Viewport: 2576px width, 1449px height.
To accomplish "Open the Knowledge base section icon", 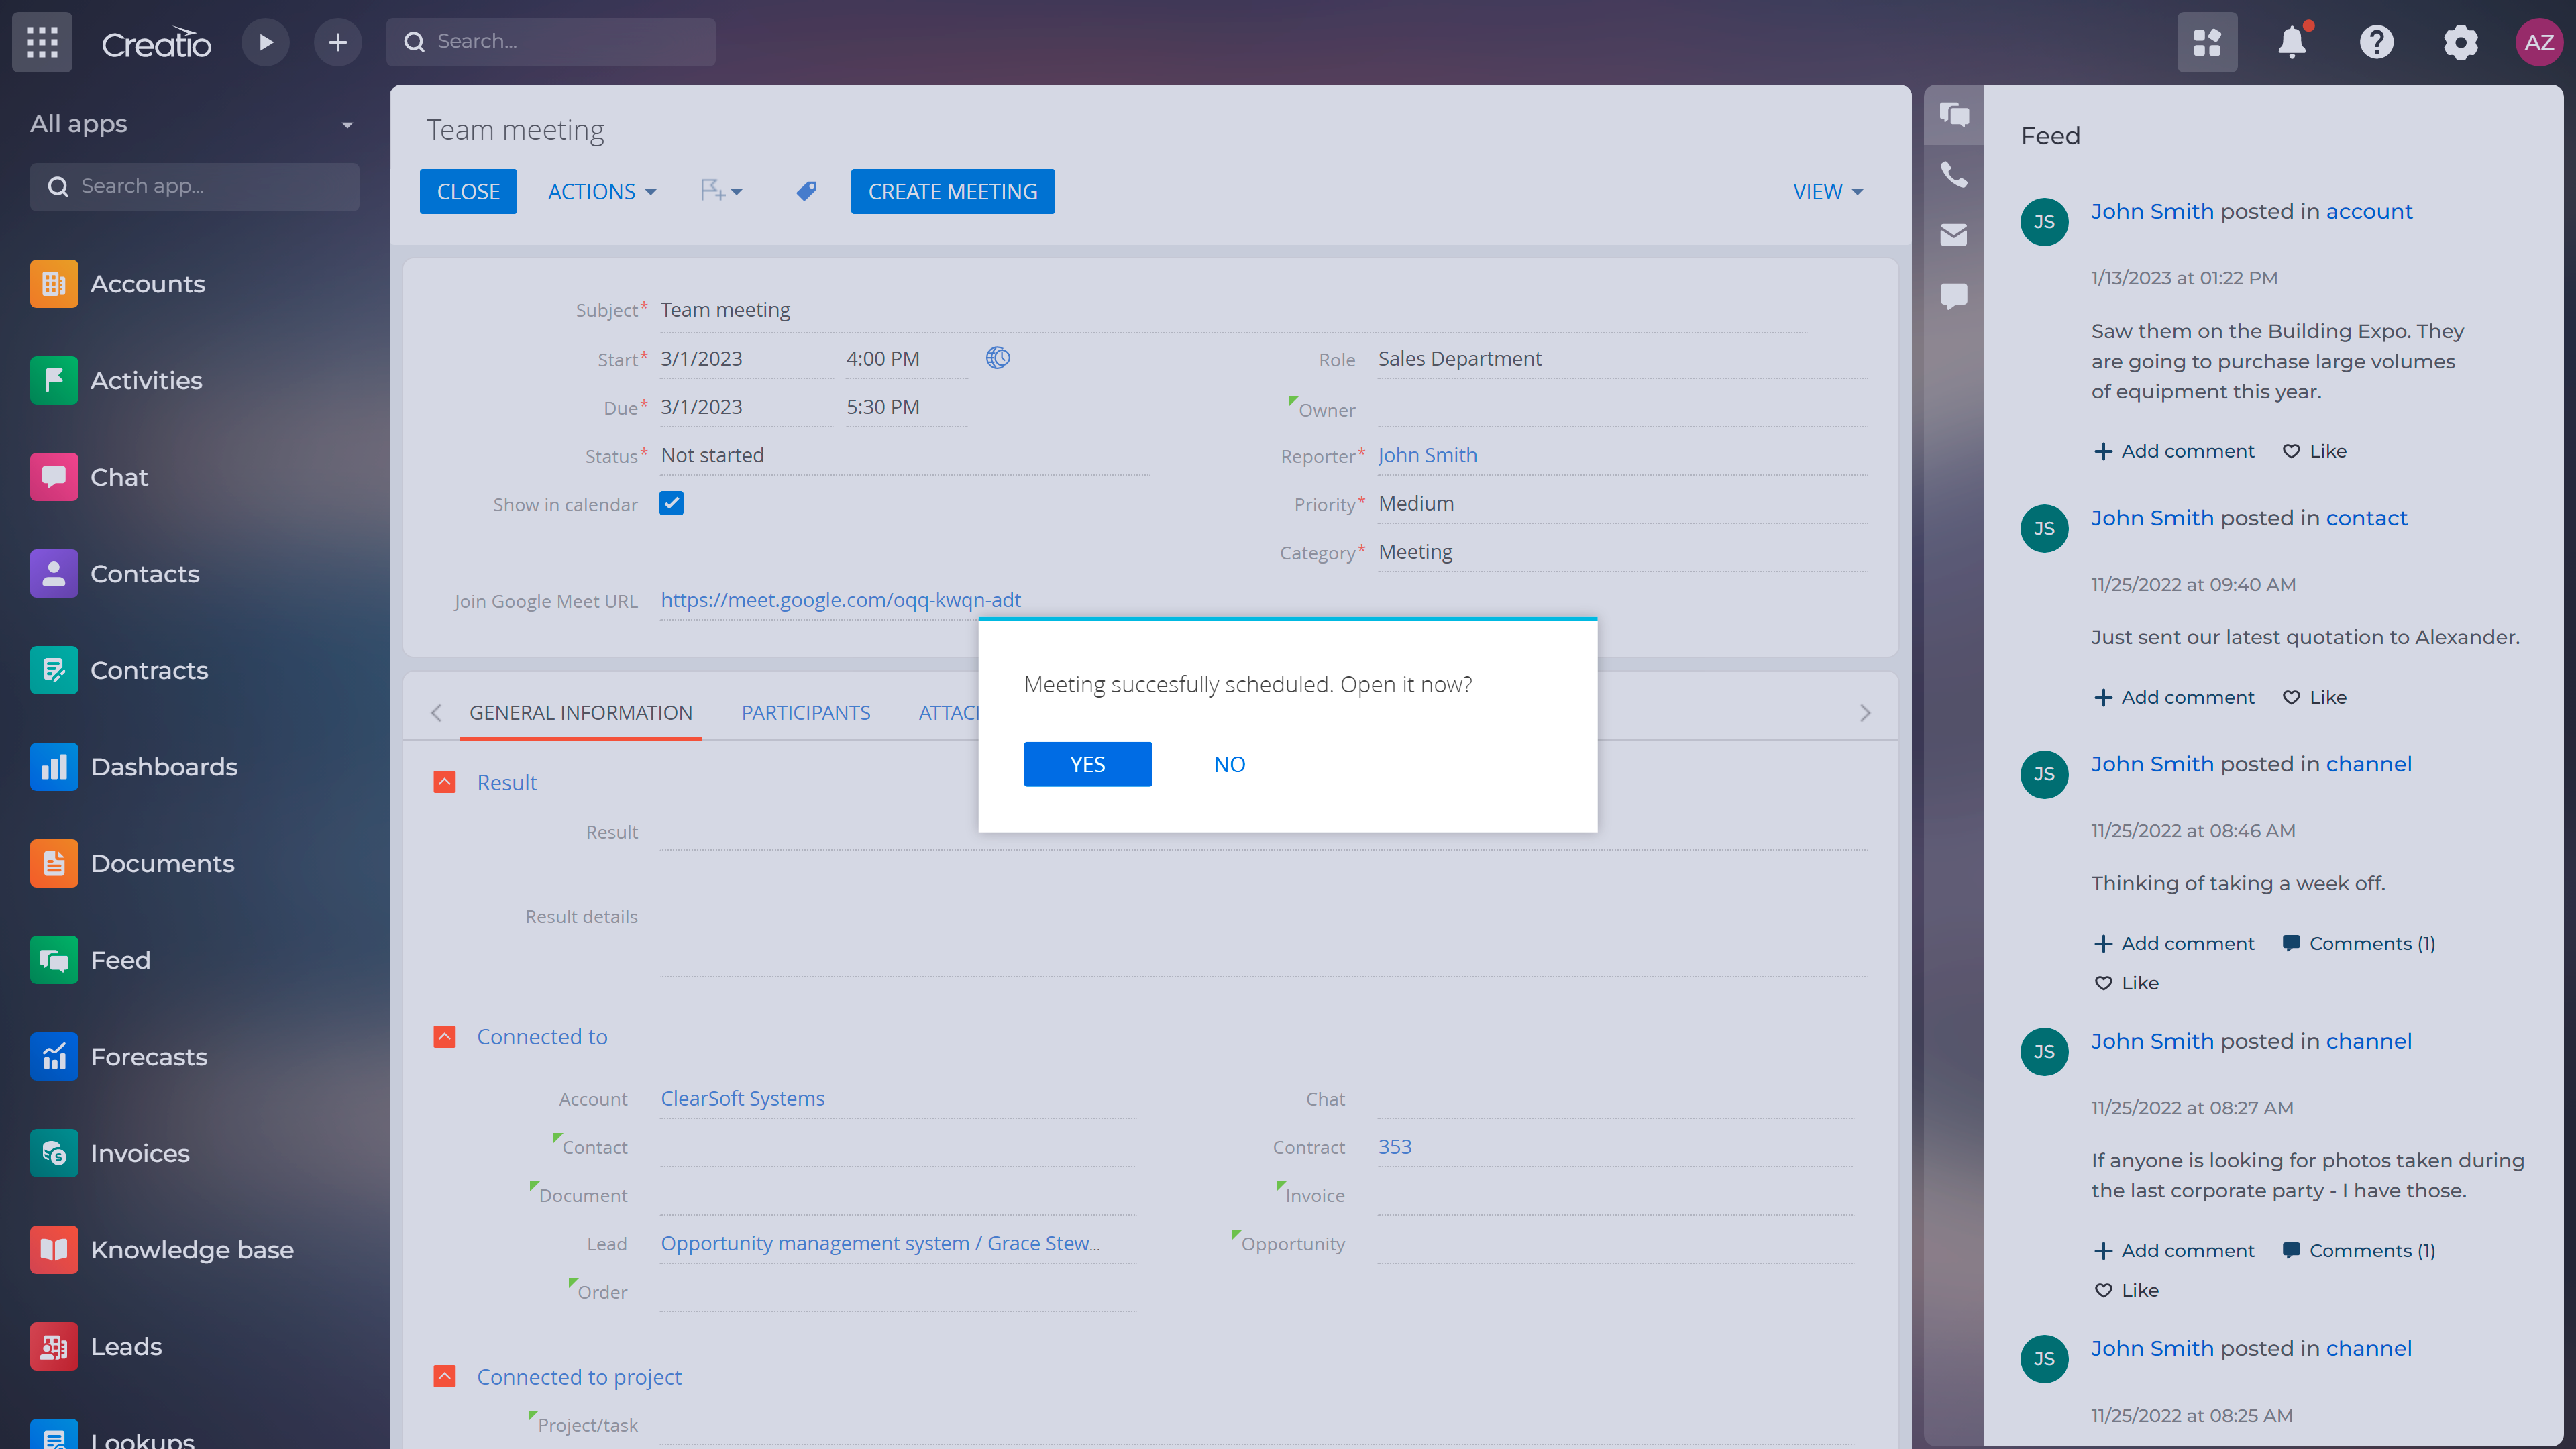I will pyautogui.click(x=54, y=1250).
